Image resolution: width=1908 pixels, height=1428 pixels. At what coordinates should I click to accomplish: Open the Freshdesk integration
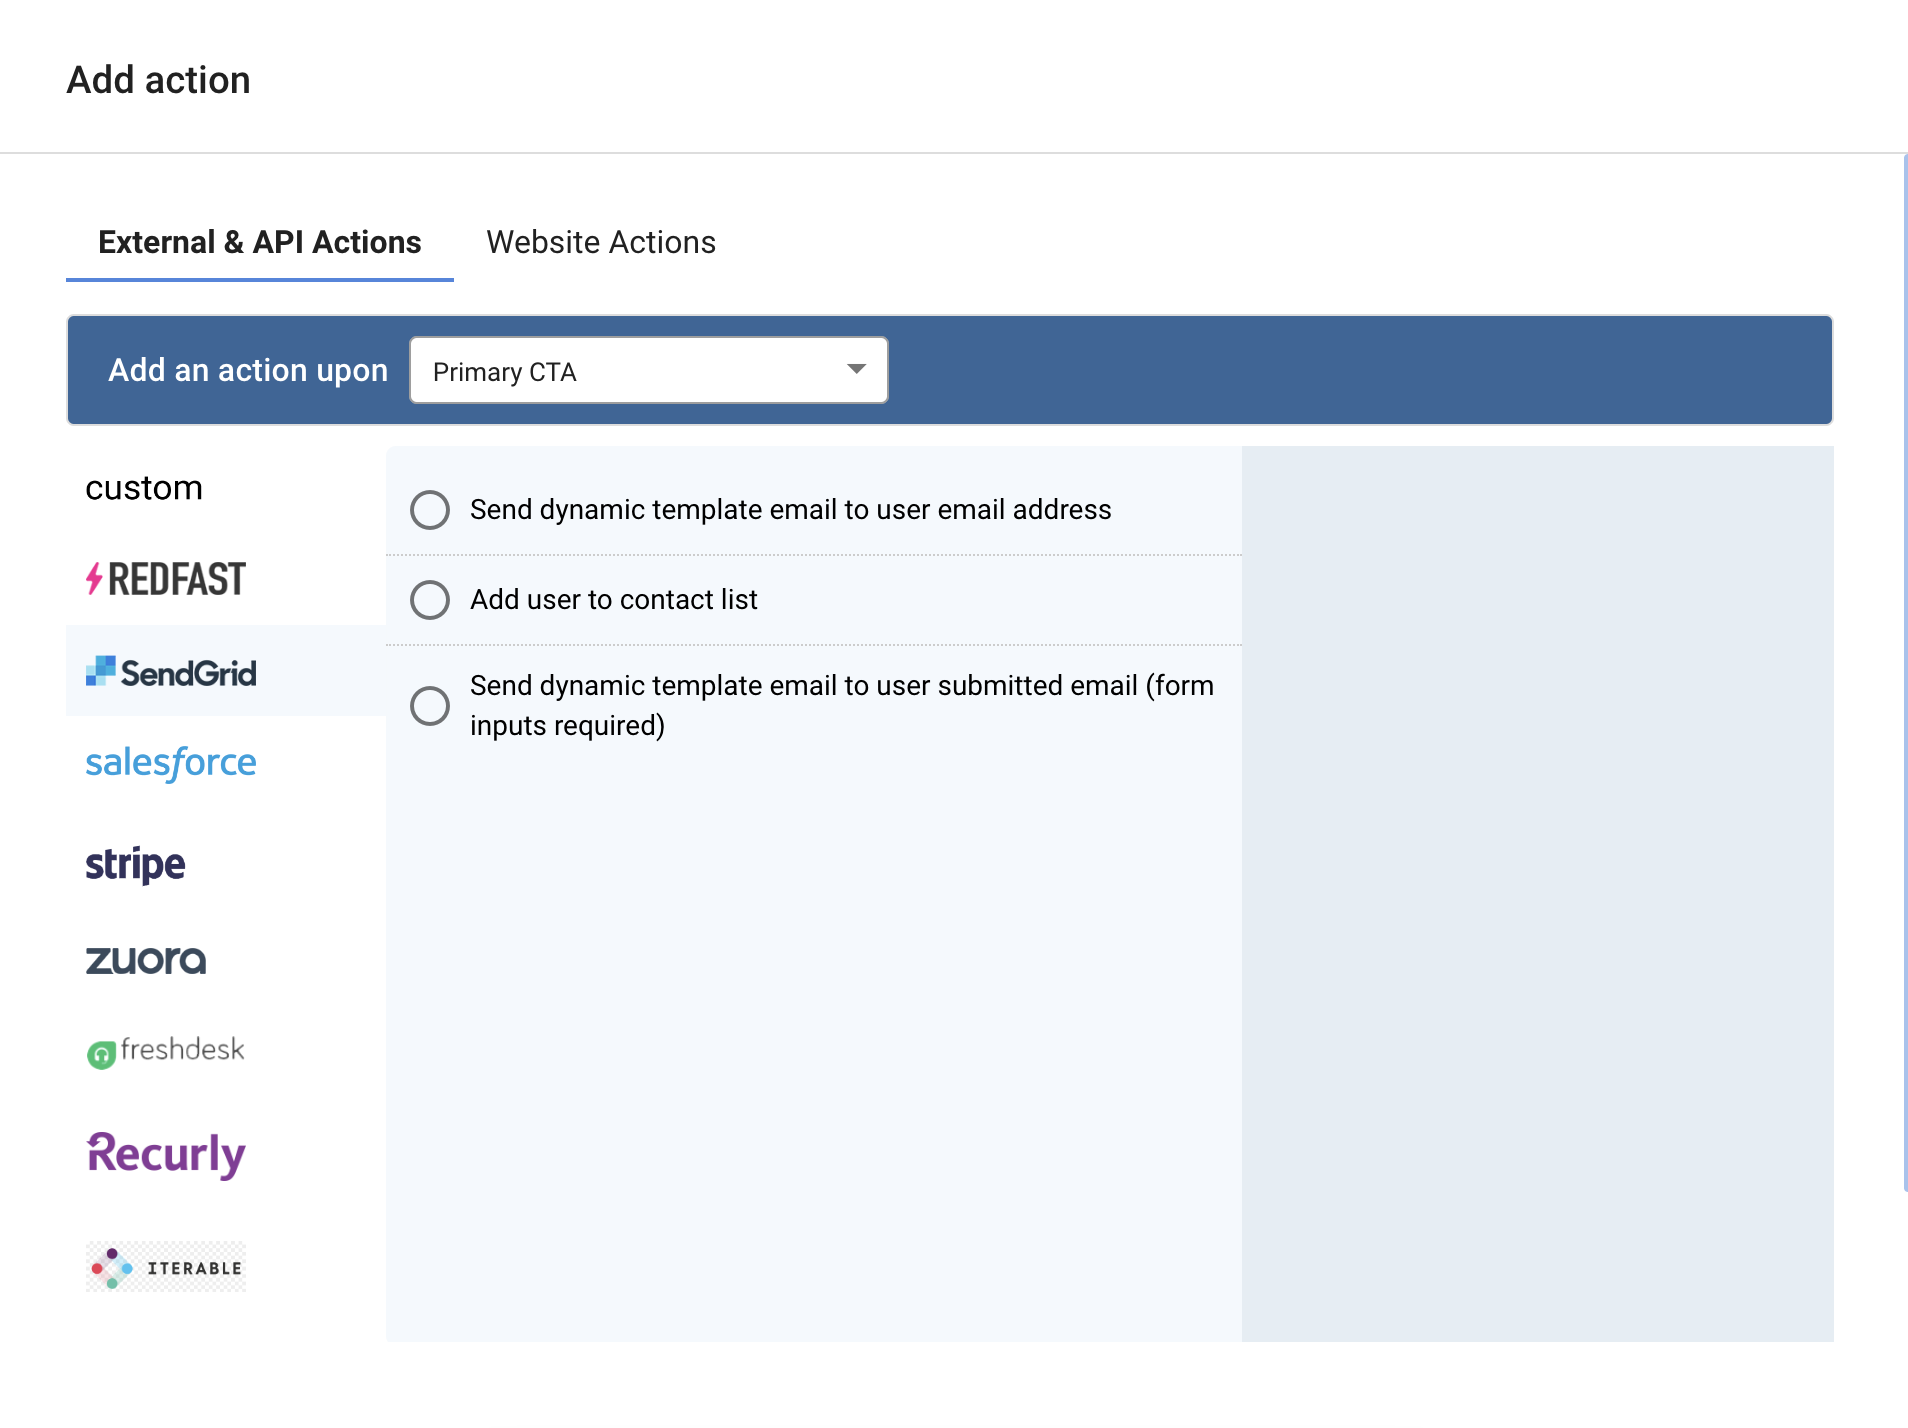click(x=166, y=1051)
